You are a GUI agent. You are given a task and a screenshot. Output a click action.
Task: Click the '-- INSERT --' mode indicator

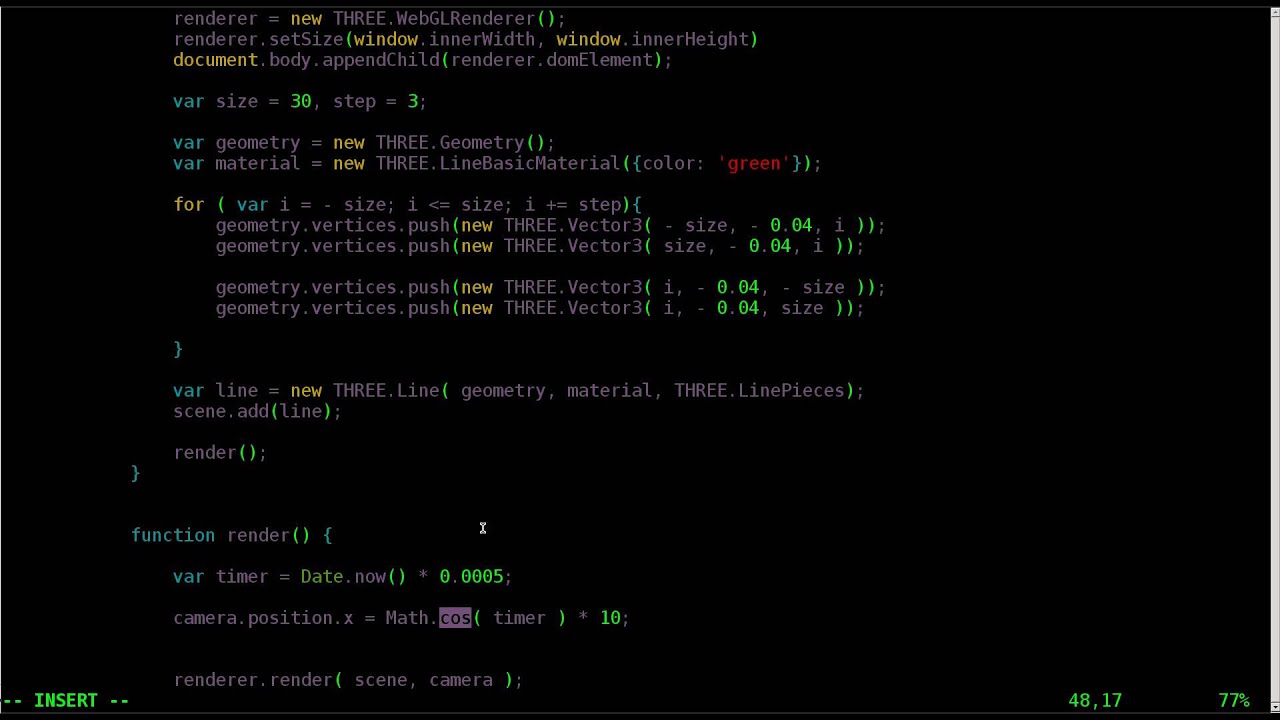click(65, 701)
